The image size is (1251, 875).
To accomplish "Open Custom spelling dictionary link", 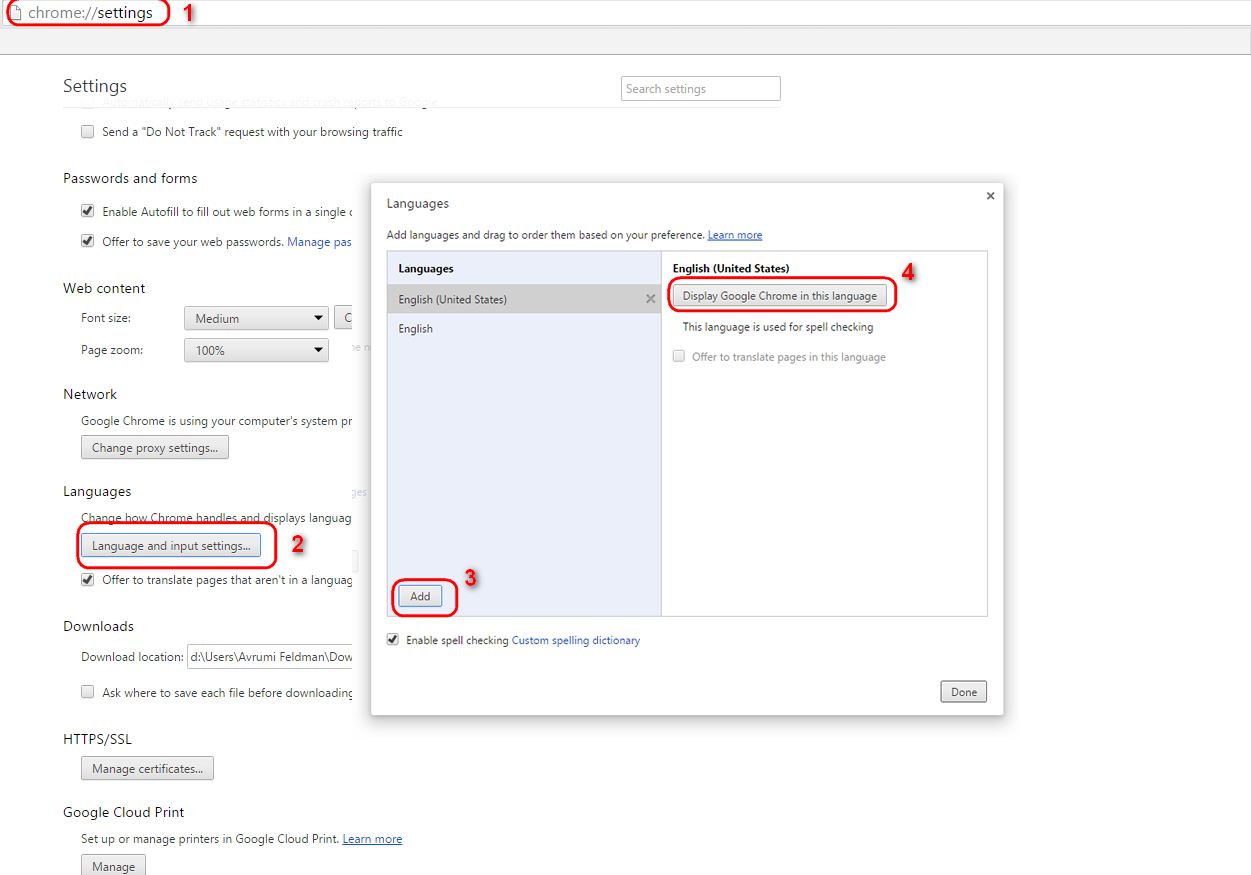I will point(576,640).
